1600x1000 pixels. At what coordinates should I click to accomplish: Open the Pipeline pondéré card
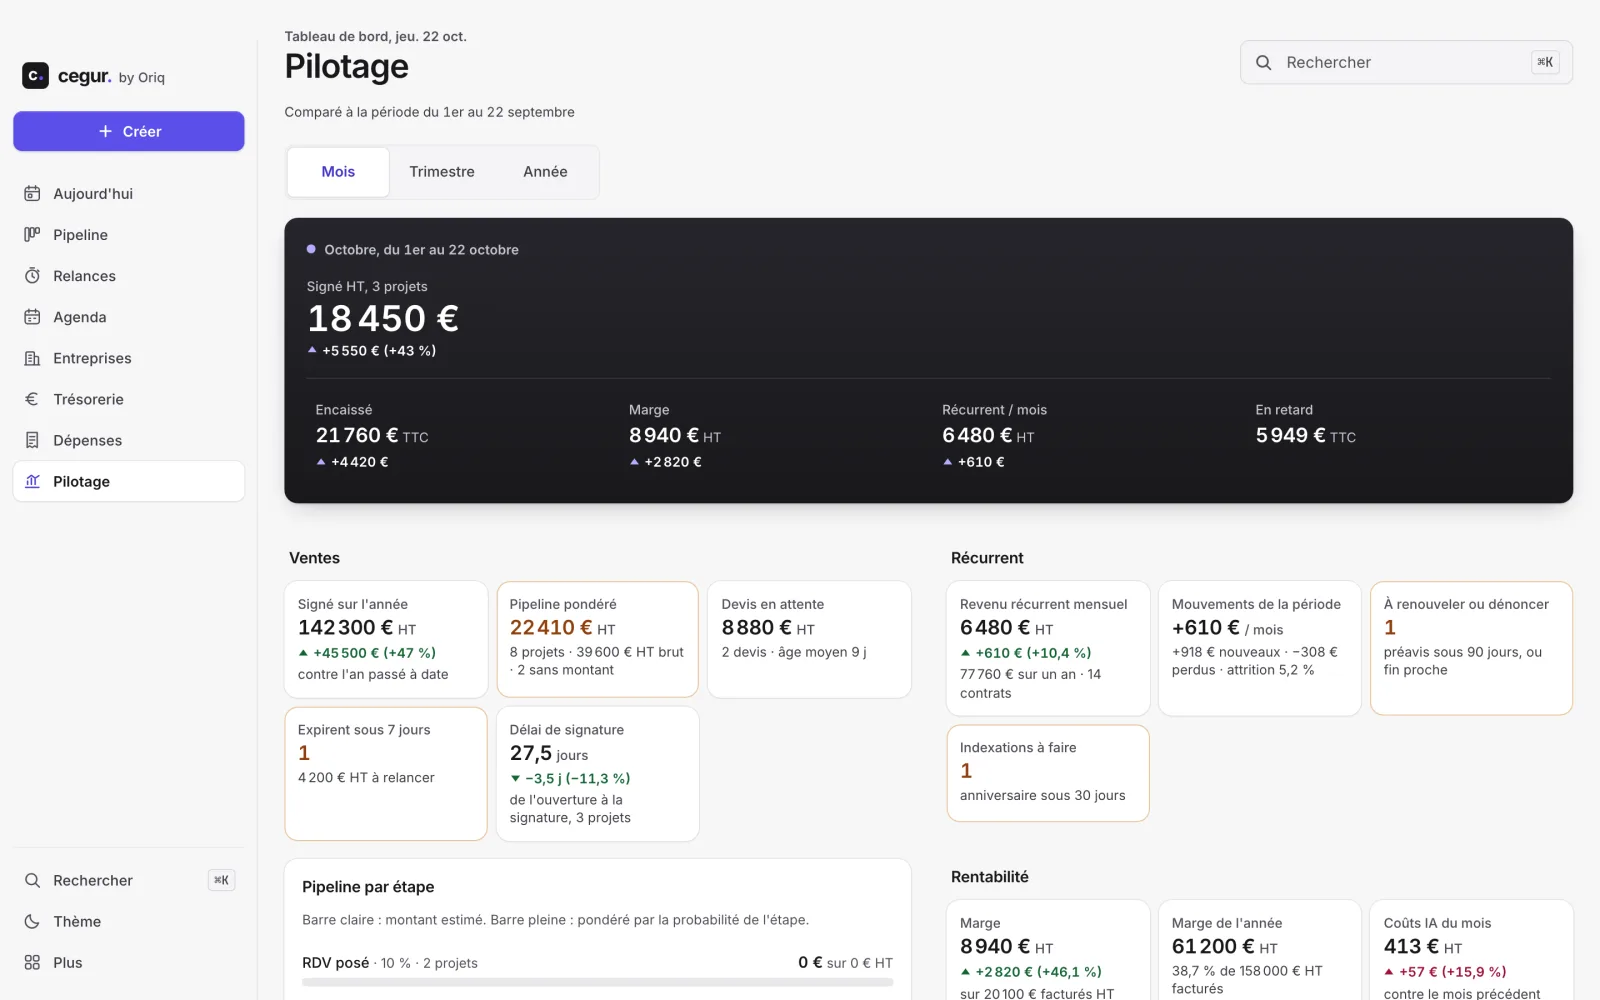coord(597,639)
